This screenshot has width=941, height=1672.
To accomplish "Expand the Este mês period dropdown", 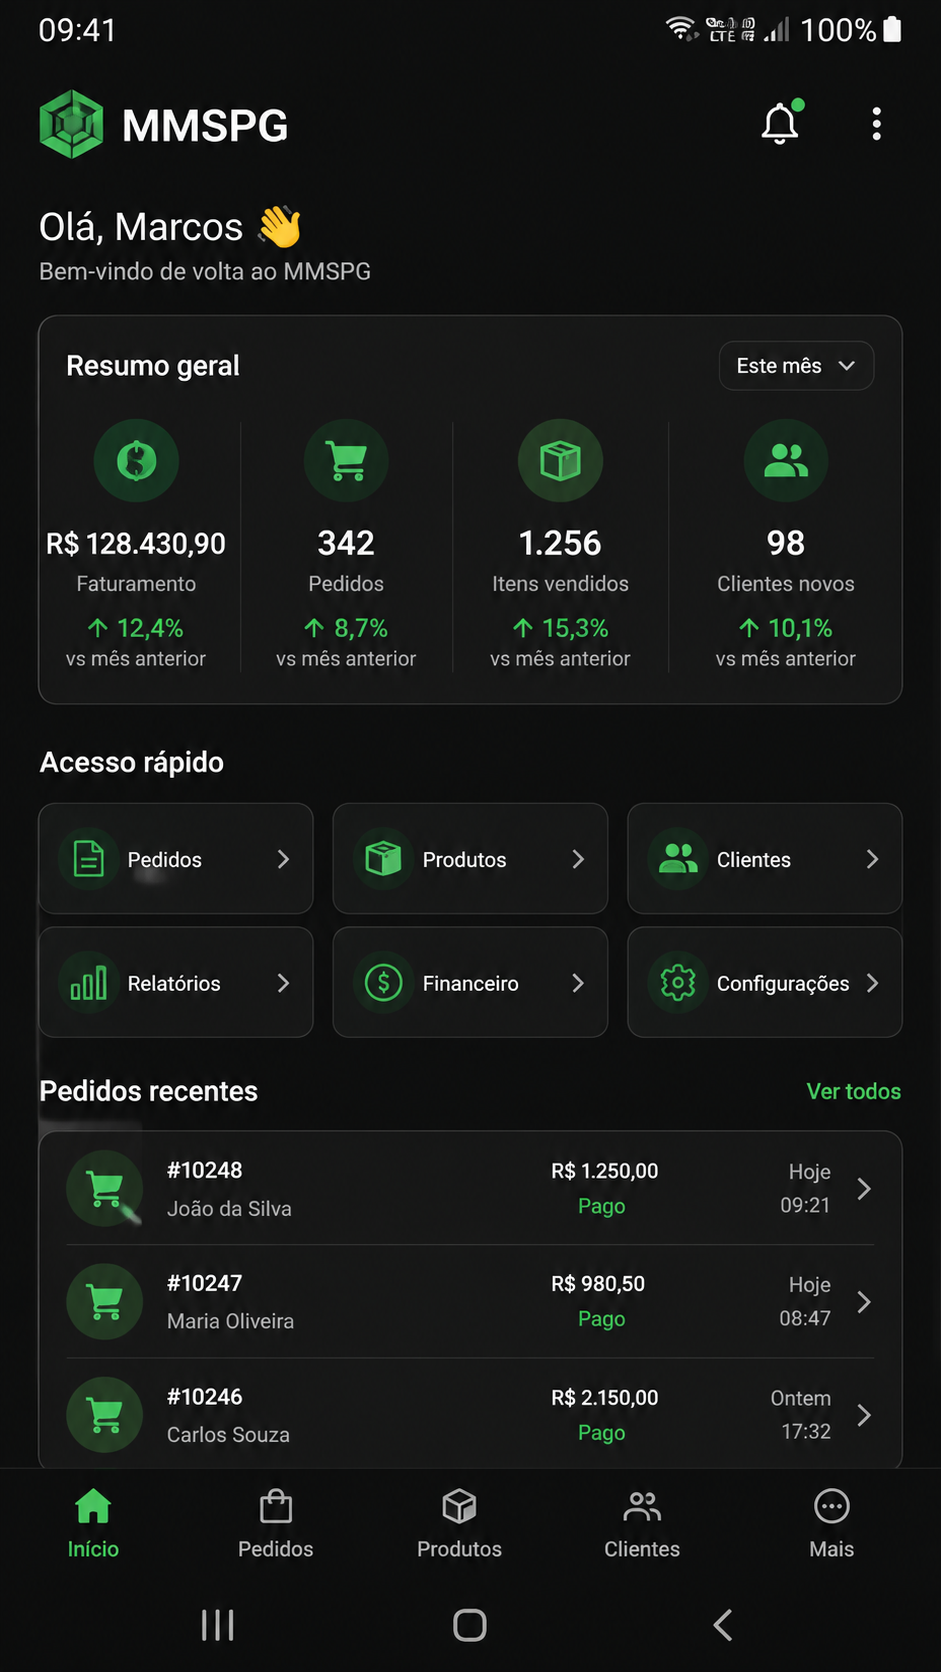I will click(796, 366).
